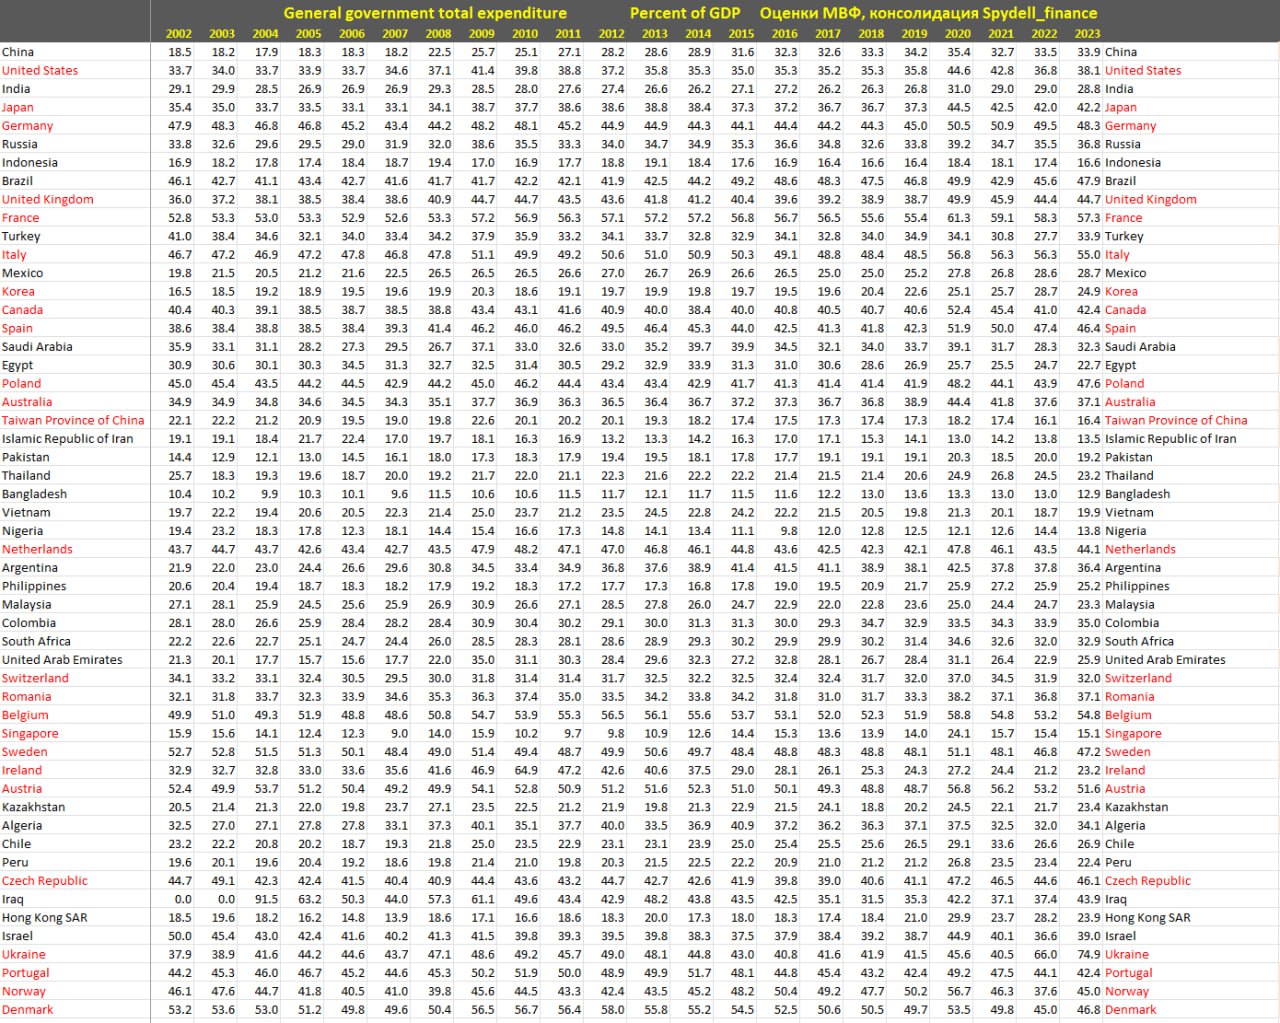Select the 2019 year column header
Viewport: 1280px width, 1023px height.
[x=915, y=34]
